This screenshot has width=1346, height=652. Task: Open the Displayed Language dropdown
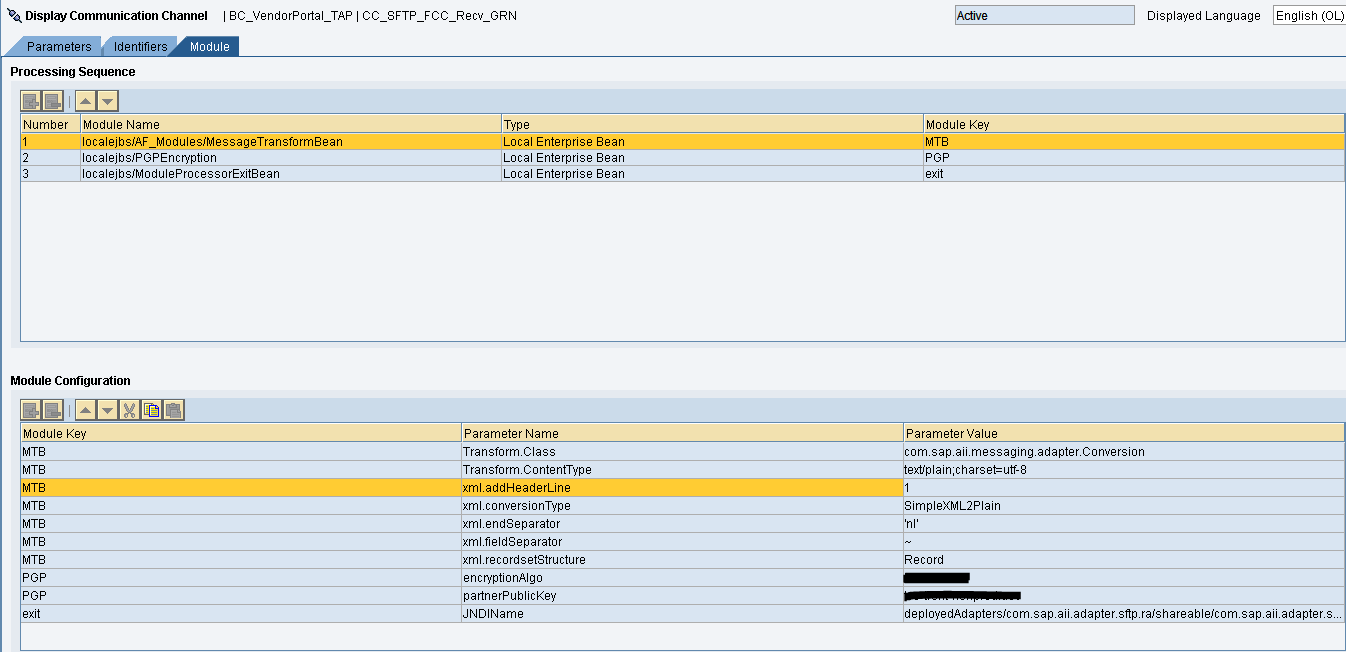(1308, 16)
